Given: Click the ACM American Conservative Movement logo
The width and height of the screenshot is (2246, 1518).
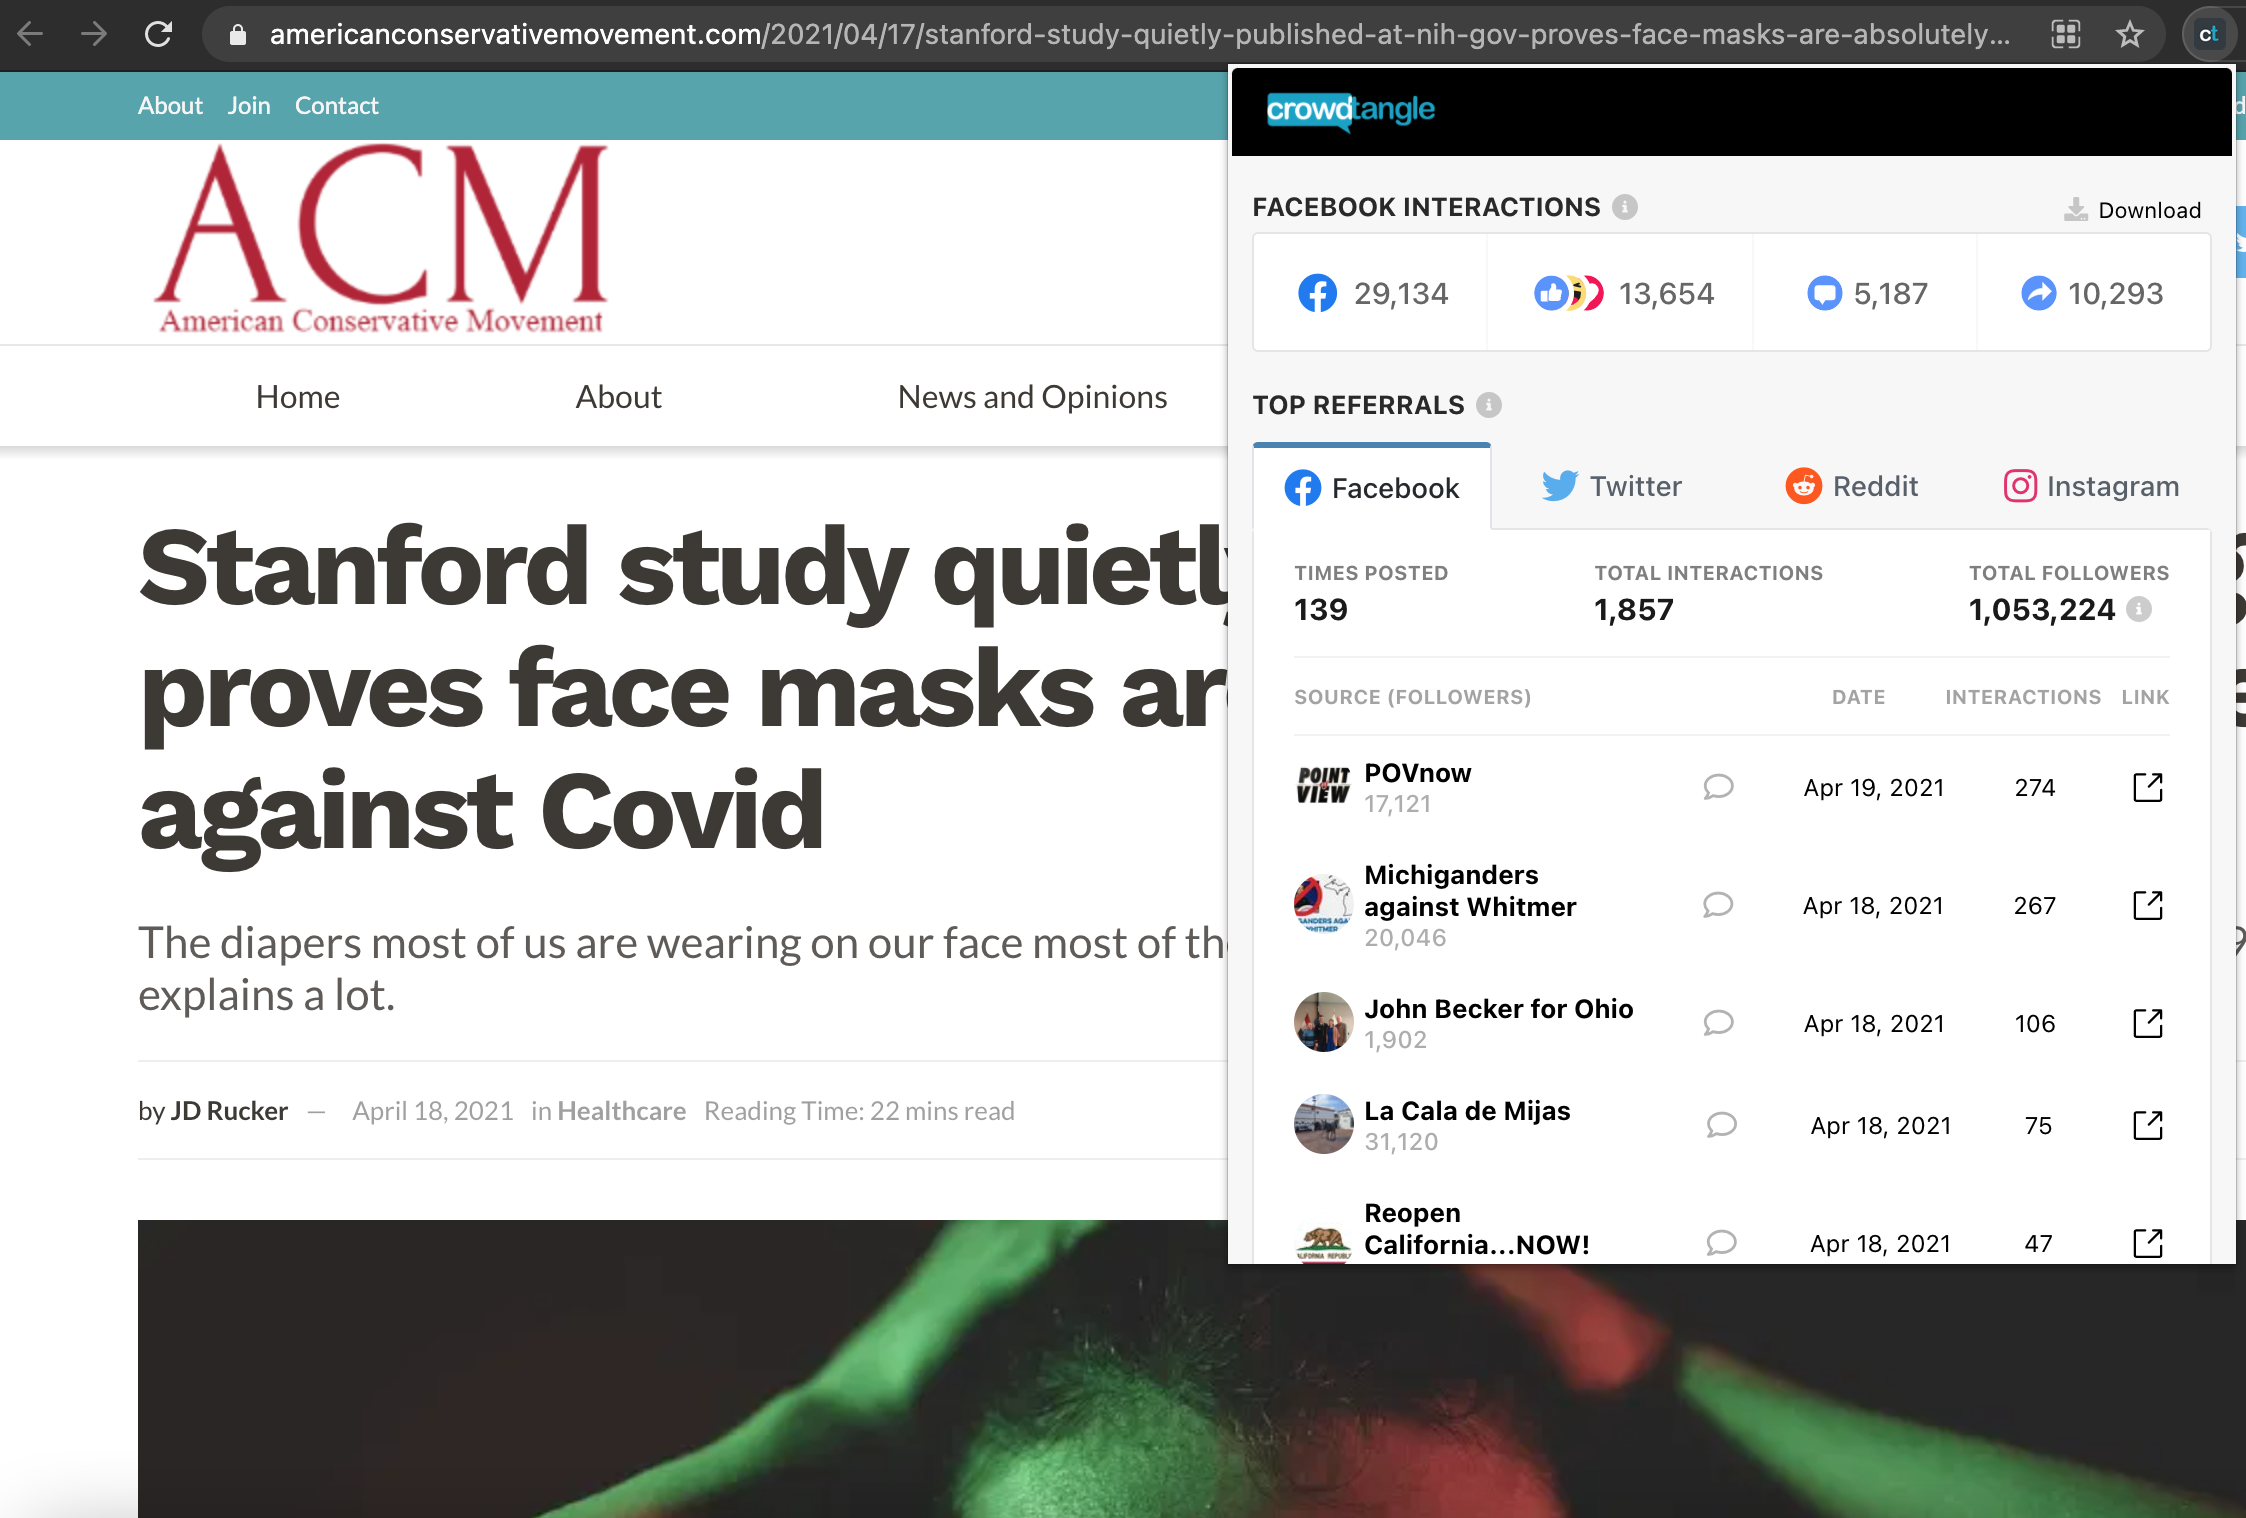Looking at the screenshot, I should click(x=381, y=240).
